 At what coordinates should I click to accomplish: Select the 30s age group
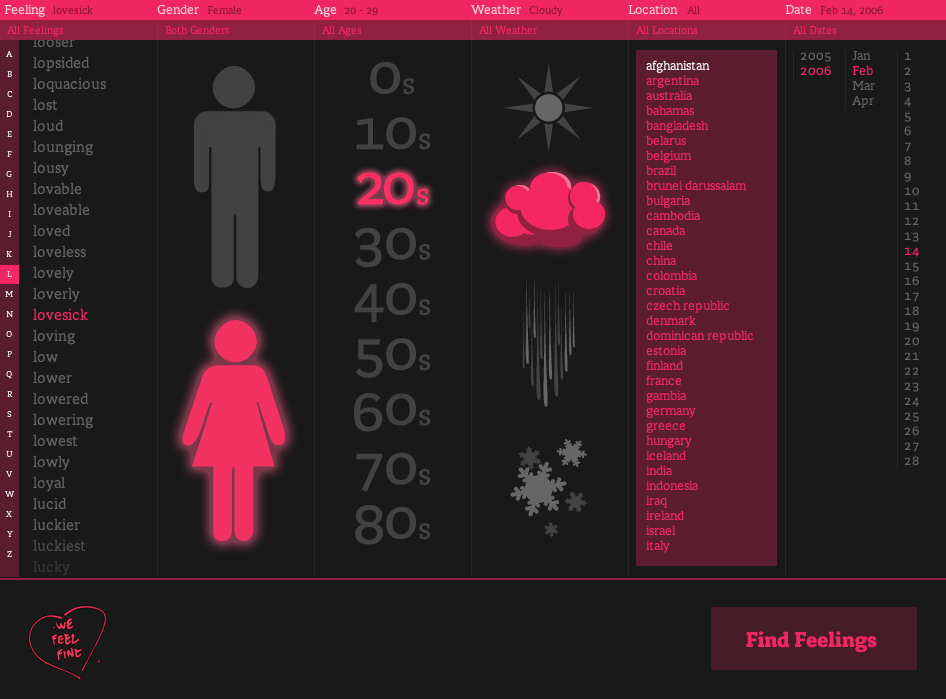[x=392, y=247]
